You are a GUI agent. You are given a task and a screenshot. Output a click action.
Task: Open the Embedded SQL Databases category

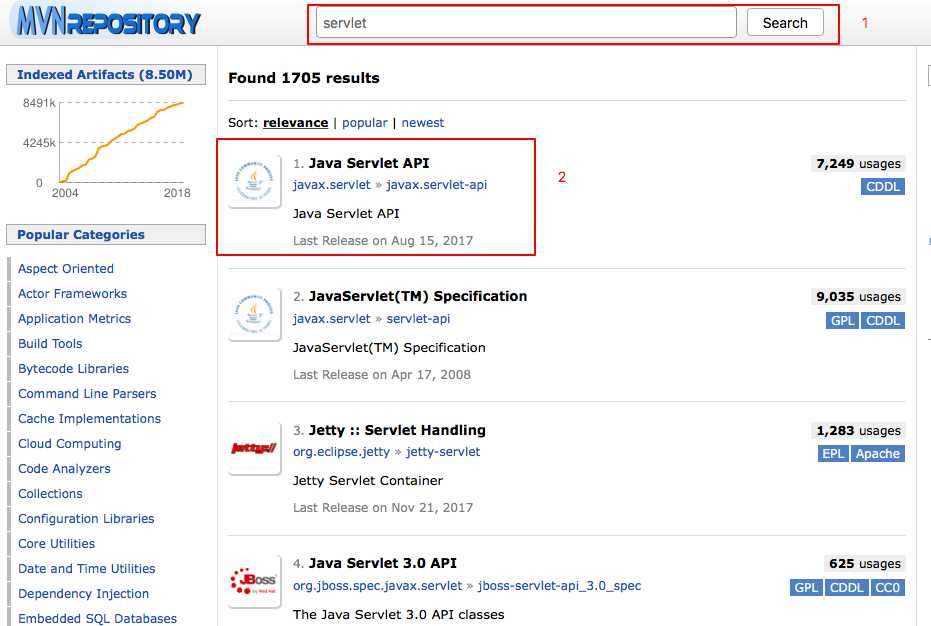[97, 618]
